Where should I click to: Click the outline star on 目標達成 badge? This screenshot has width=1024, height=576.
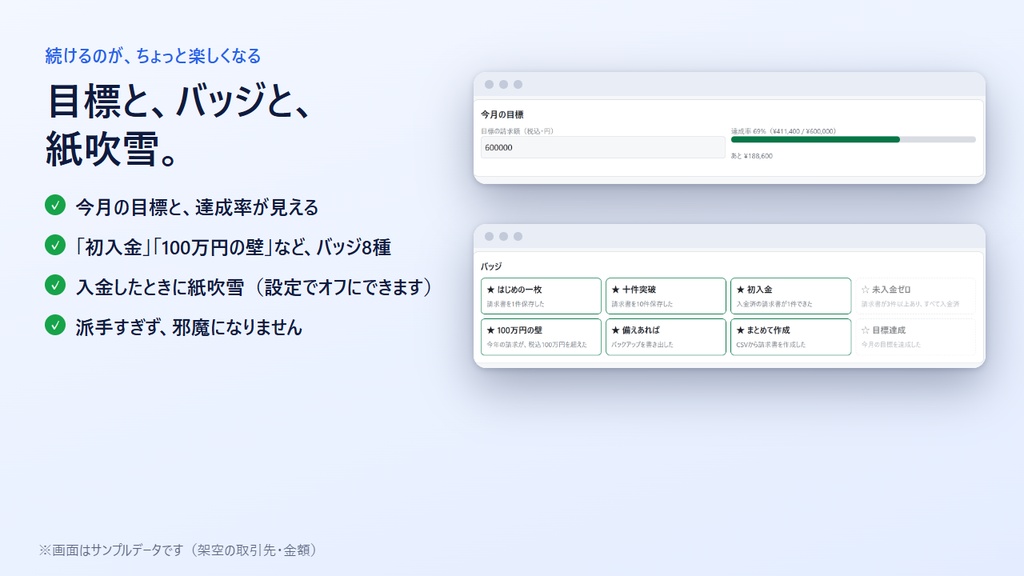[865, 330]
